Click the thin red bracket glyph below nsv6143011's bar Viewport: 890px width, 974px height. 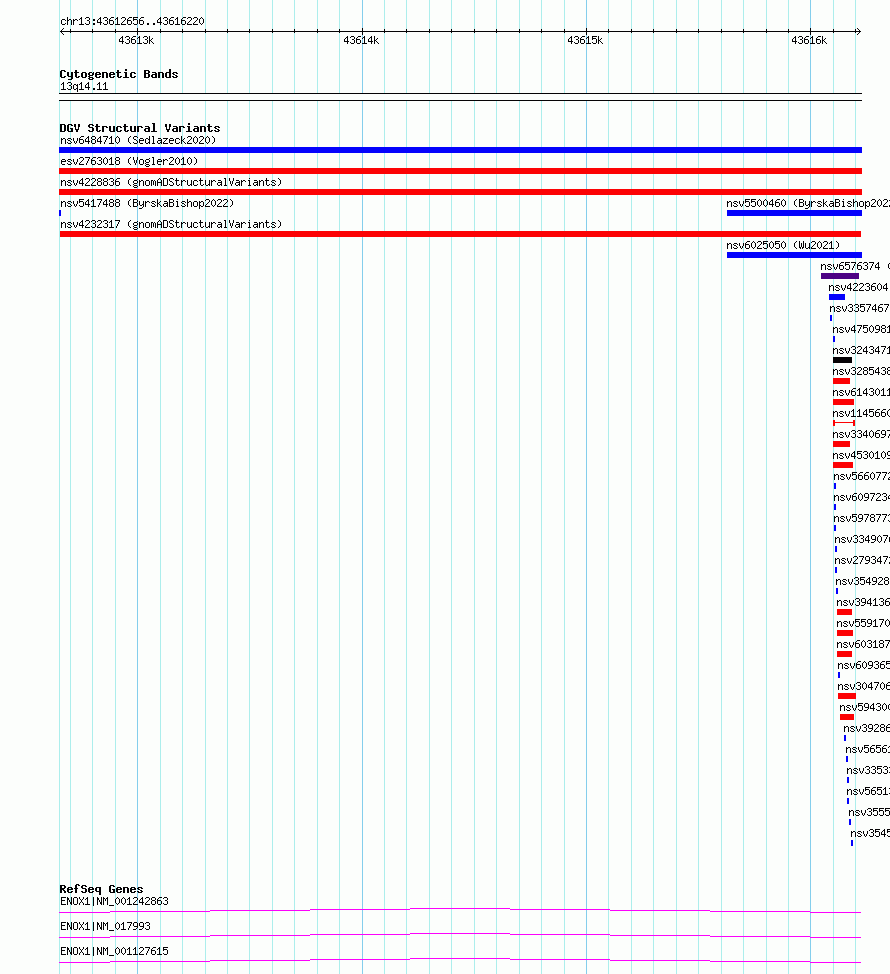click(844, 423)
